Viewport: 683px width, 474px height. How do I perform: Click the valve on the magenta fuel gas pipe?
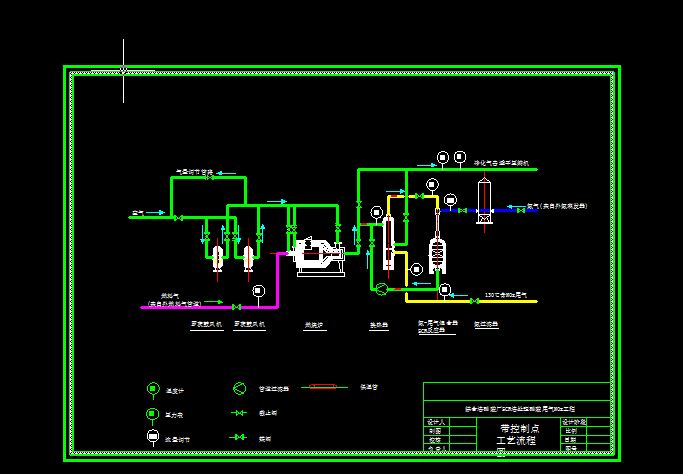(x=237, y=307)
